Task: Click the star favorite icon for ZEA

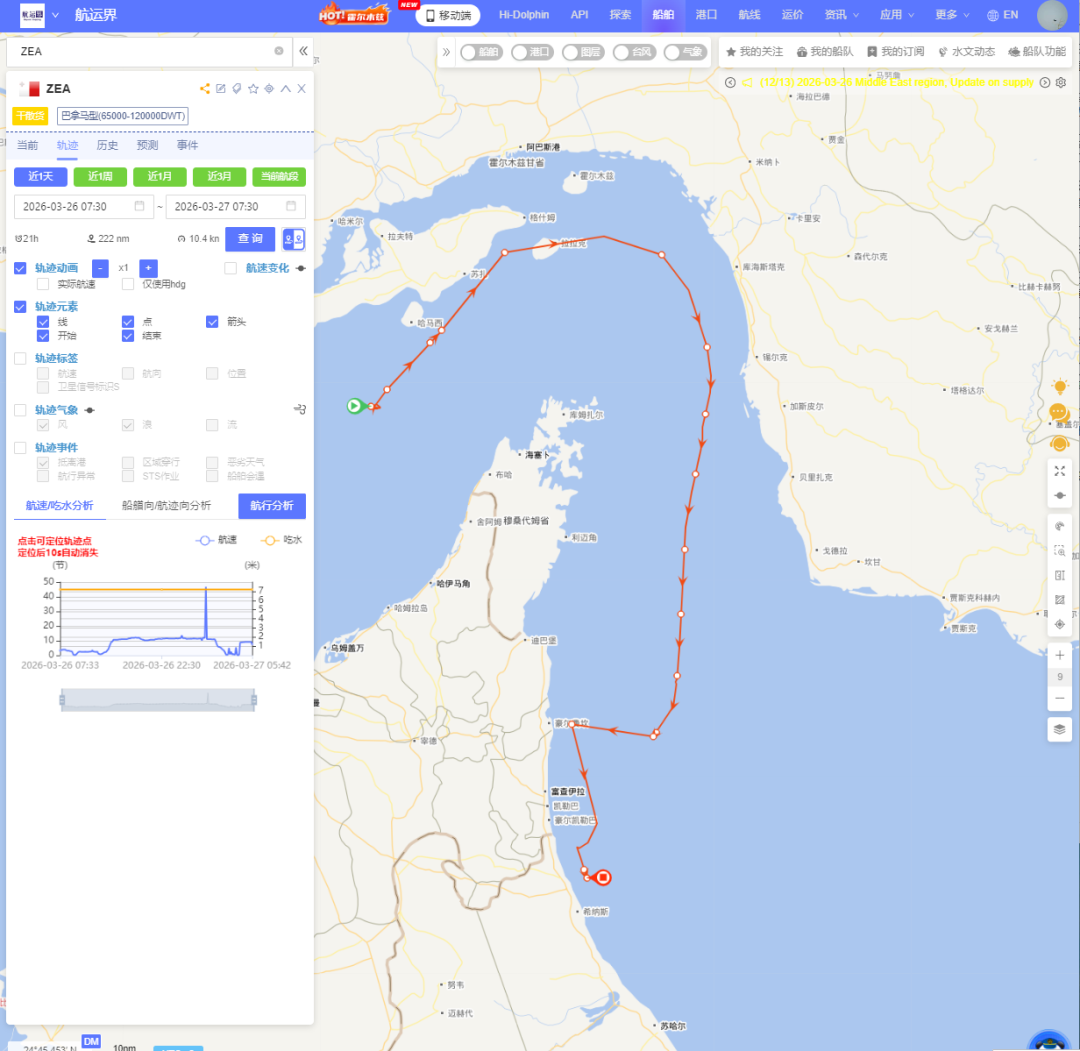Action: click(253, 89)
